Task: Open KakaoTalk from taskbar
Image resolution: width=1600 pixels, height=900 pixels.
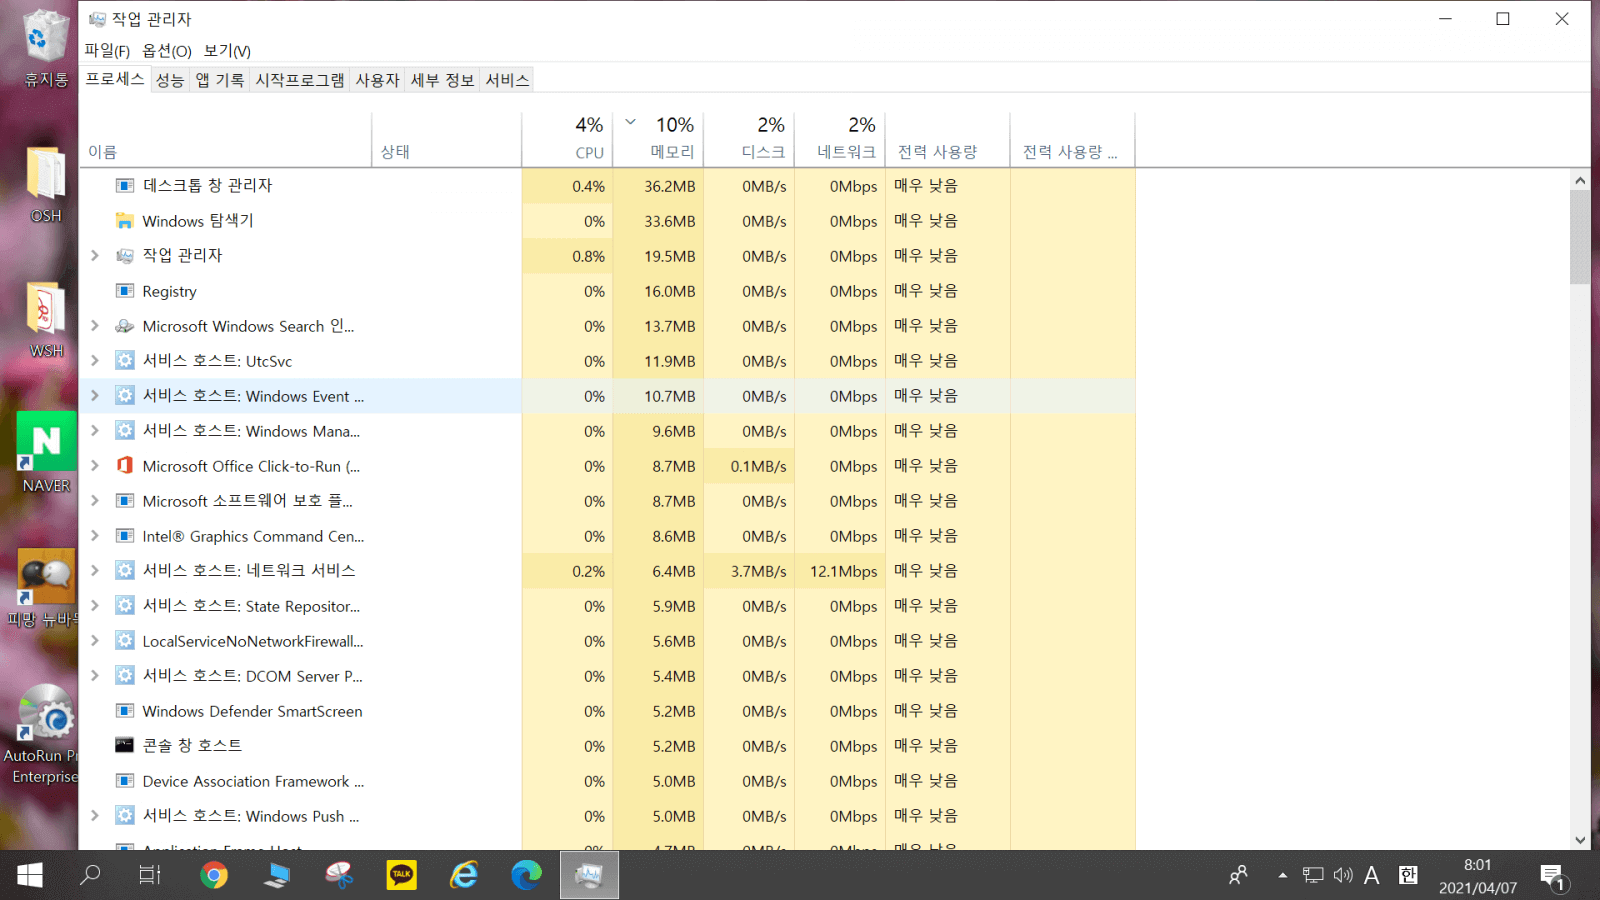Action: [402, 876]
